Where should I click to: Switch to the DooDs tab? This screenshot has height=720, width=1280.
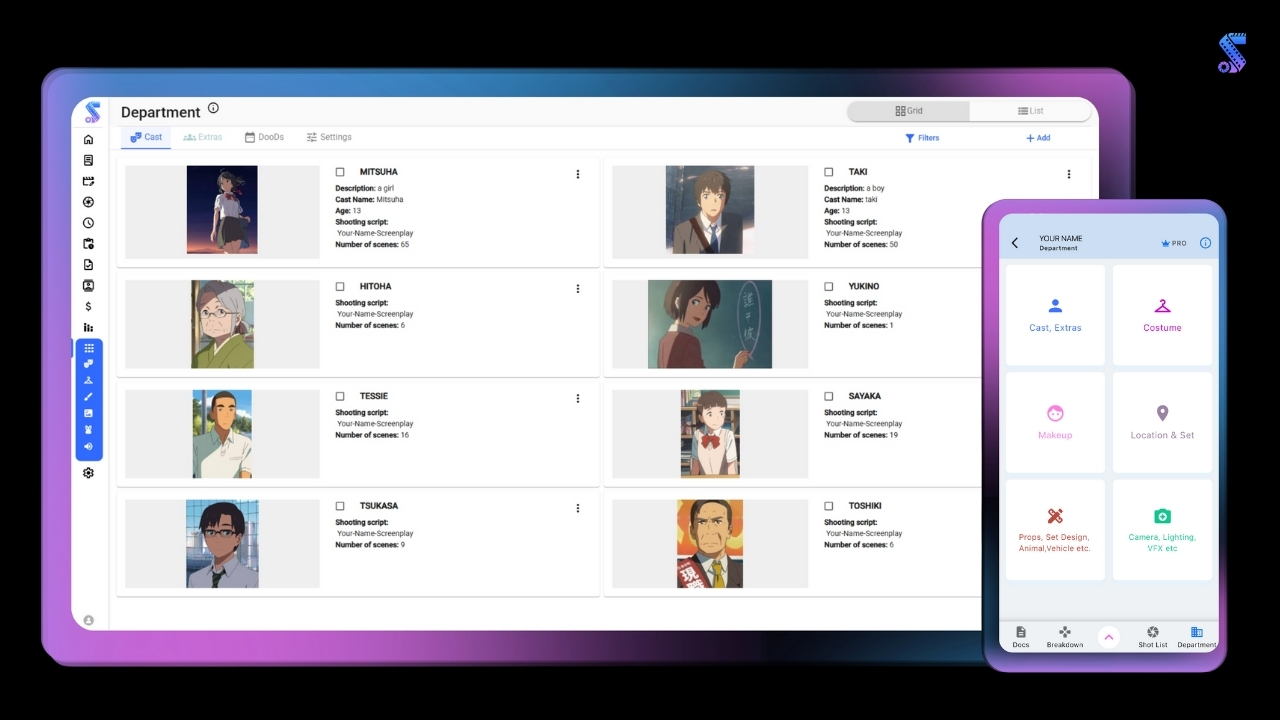coord(264,137)
